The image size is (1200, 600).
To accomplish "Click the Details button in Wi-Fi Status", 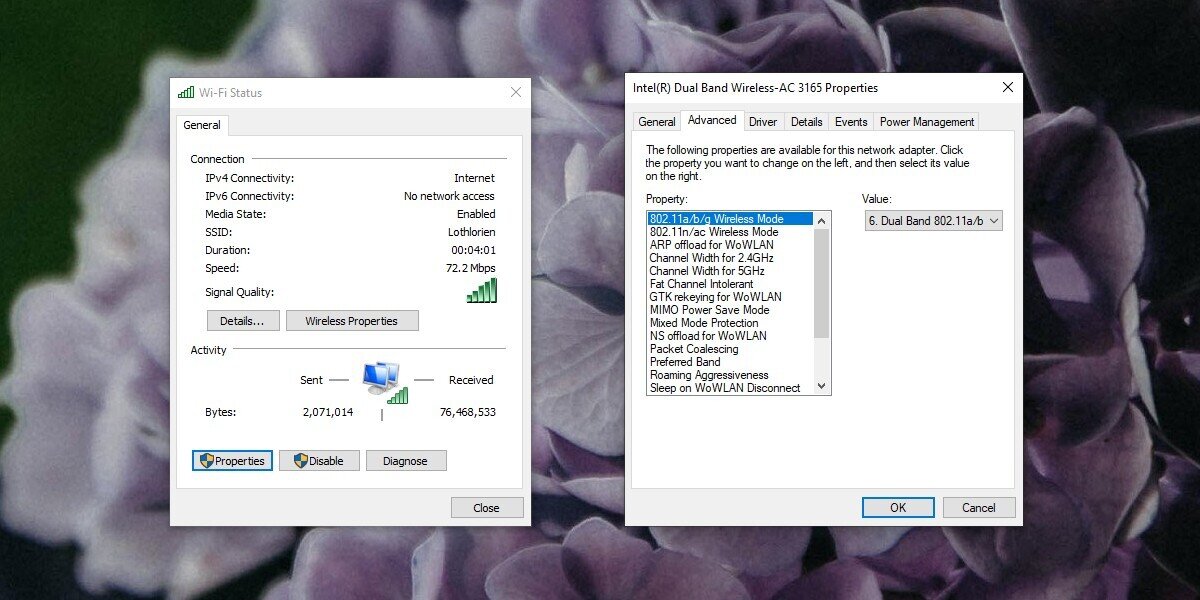I will pos(242,320).
